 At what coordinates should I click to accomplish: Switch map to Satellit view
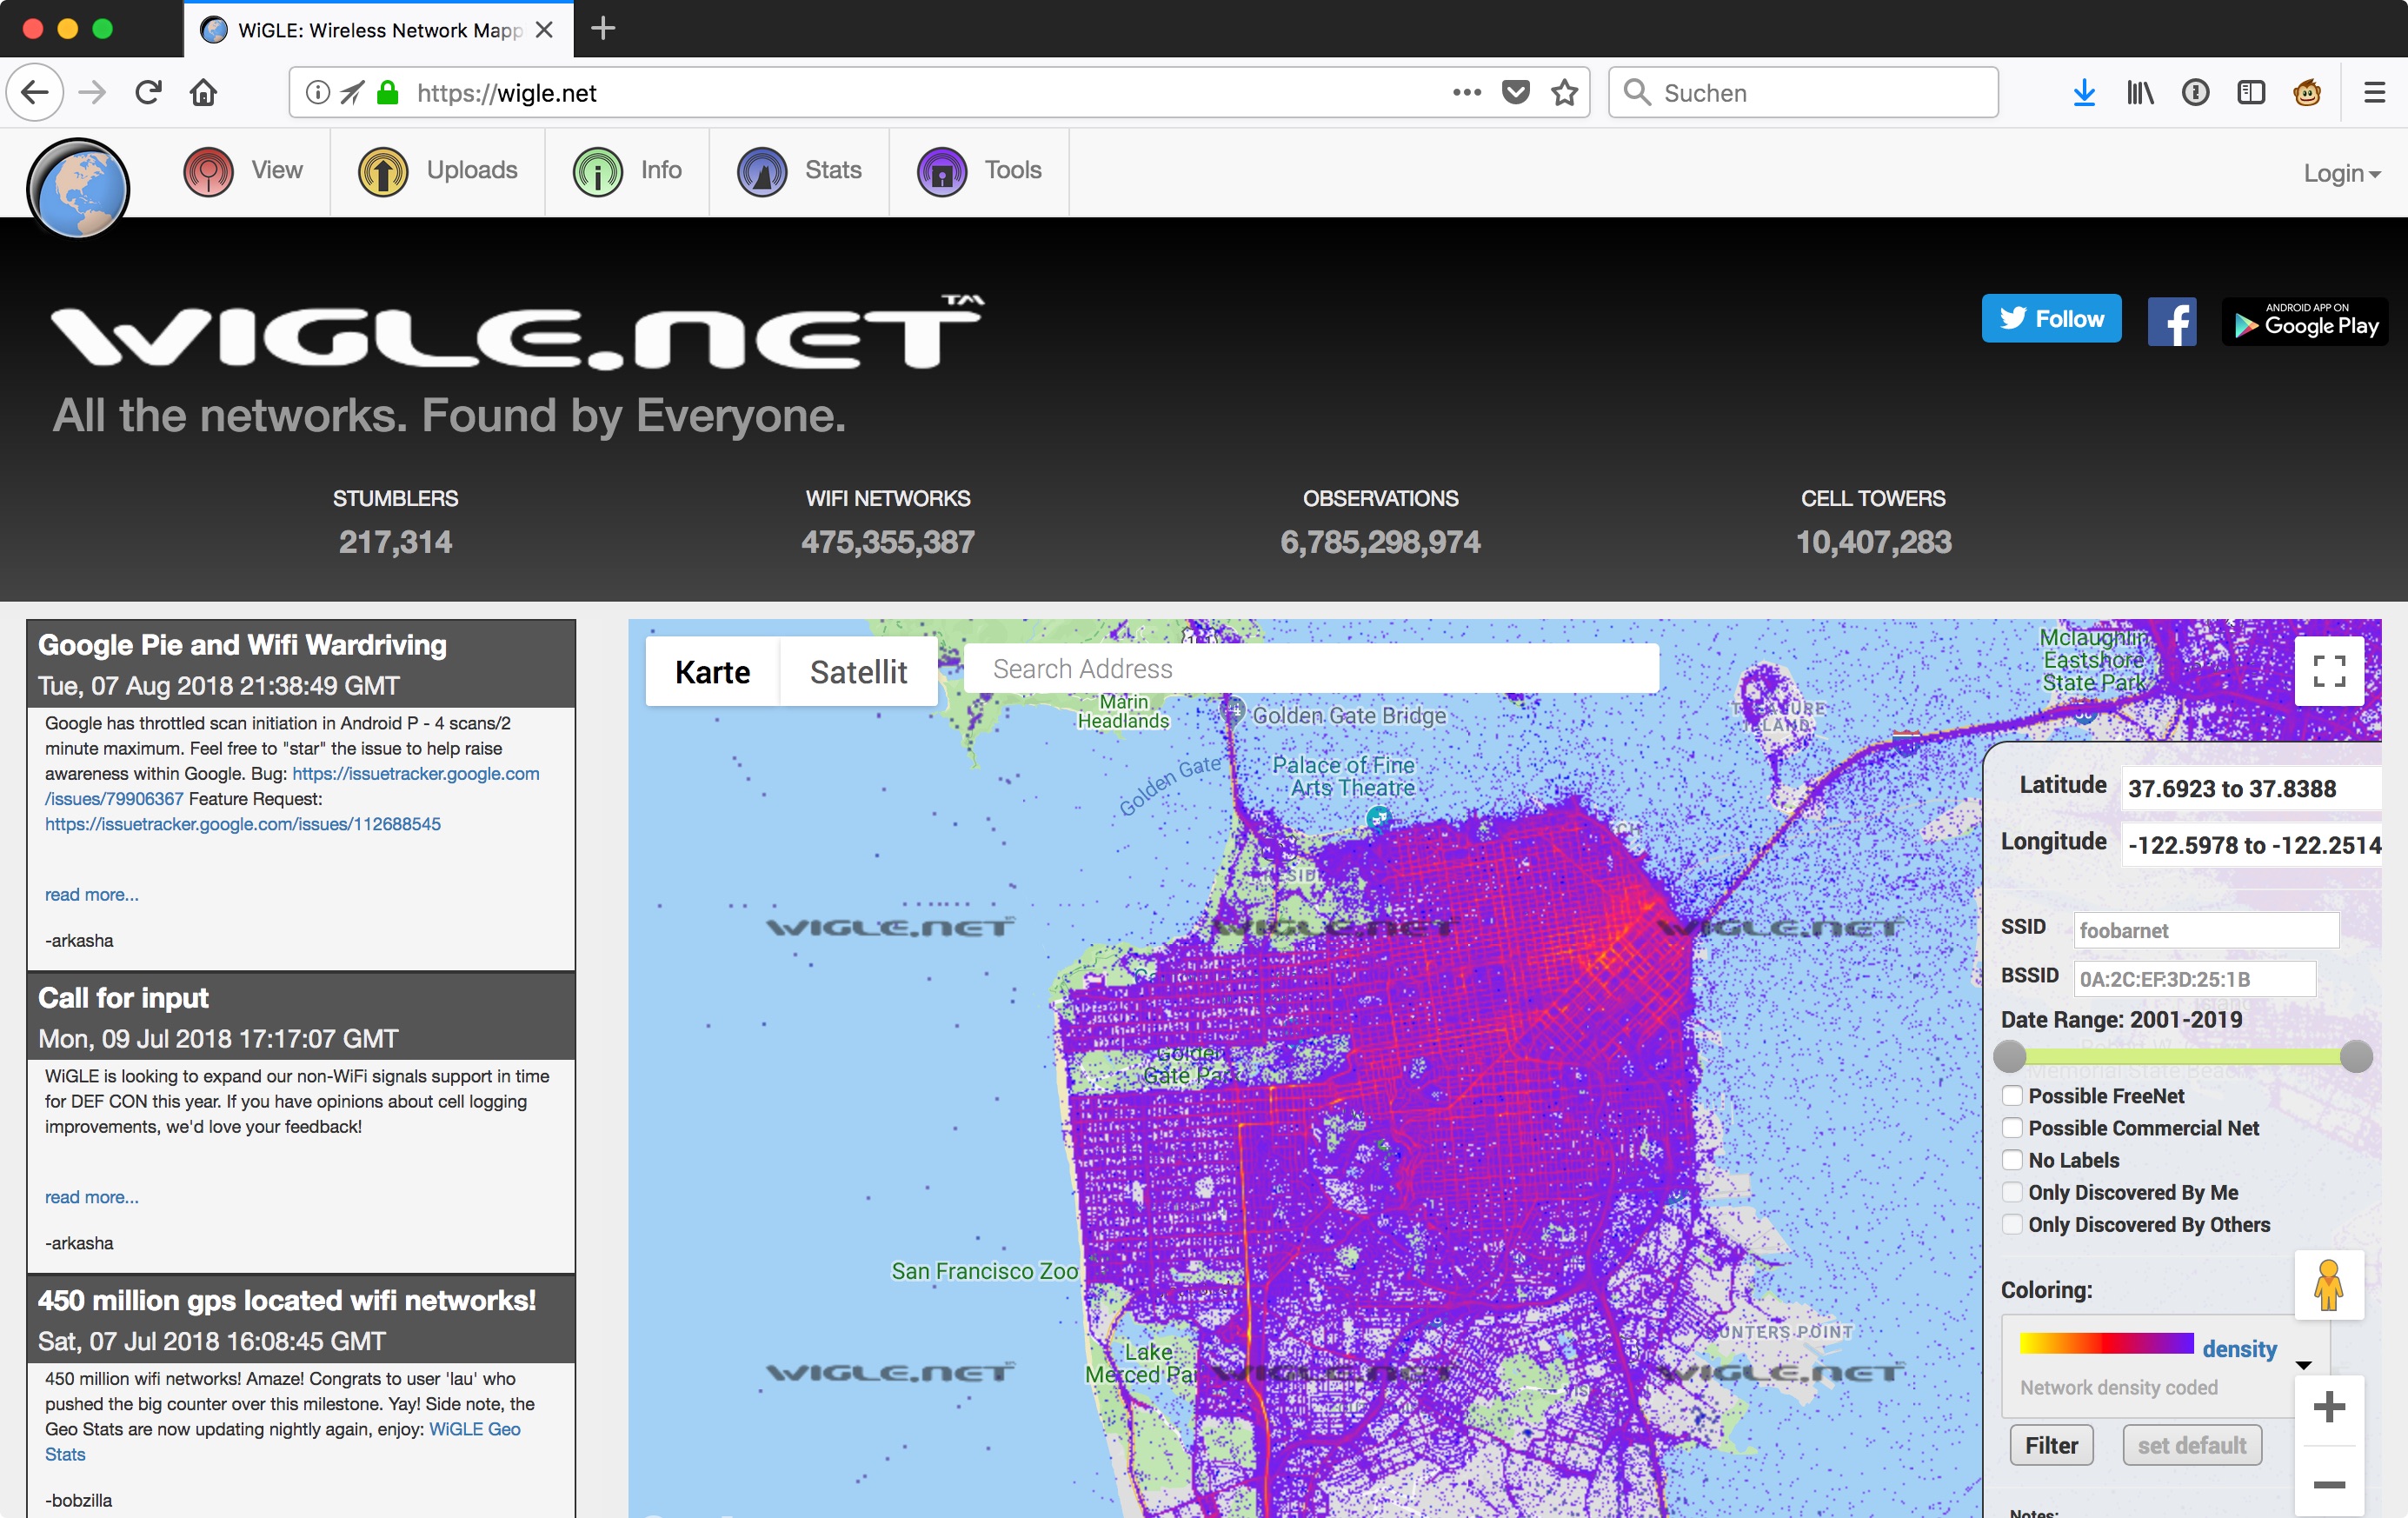pyautogui.click(x=858, y=672)
